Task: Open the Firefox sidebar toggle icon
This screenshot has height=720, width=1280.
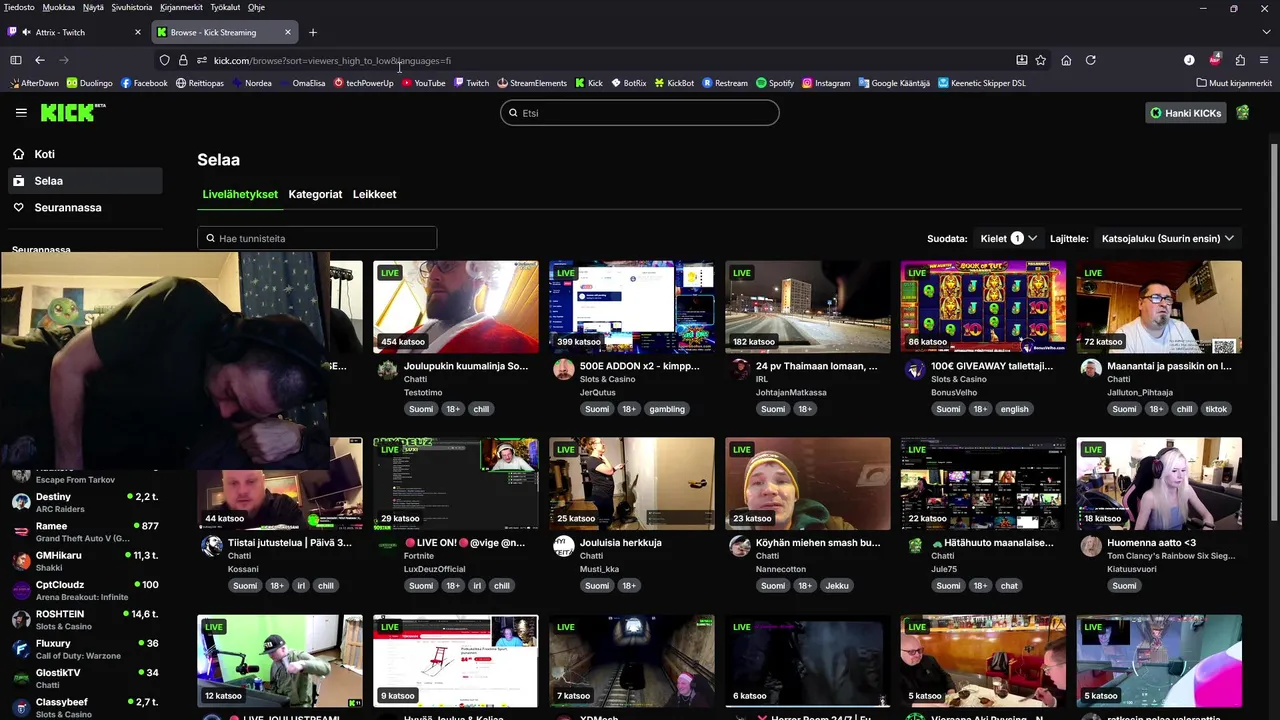Action: click(16, 60)
